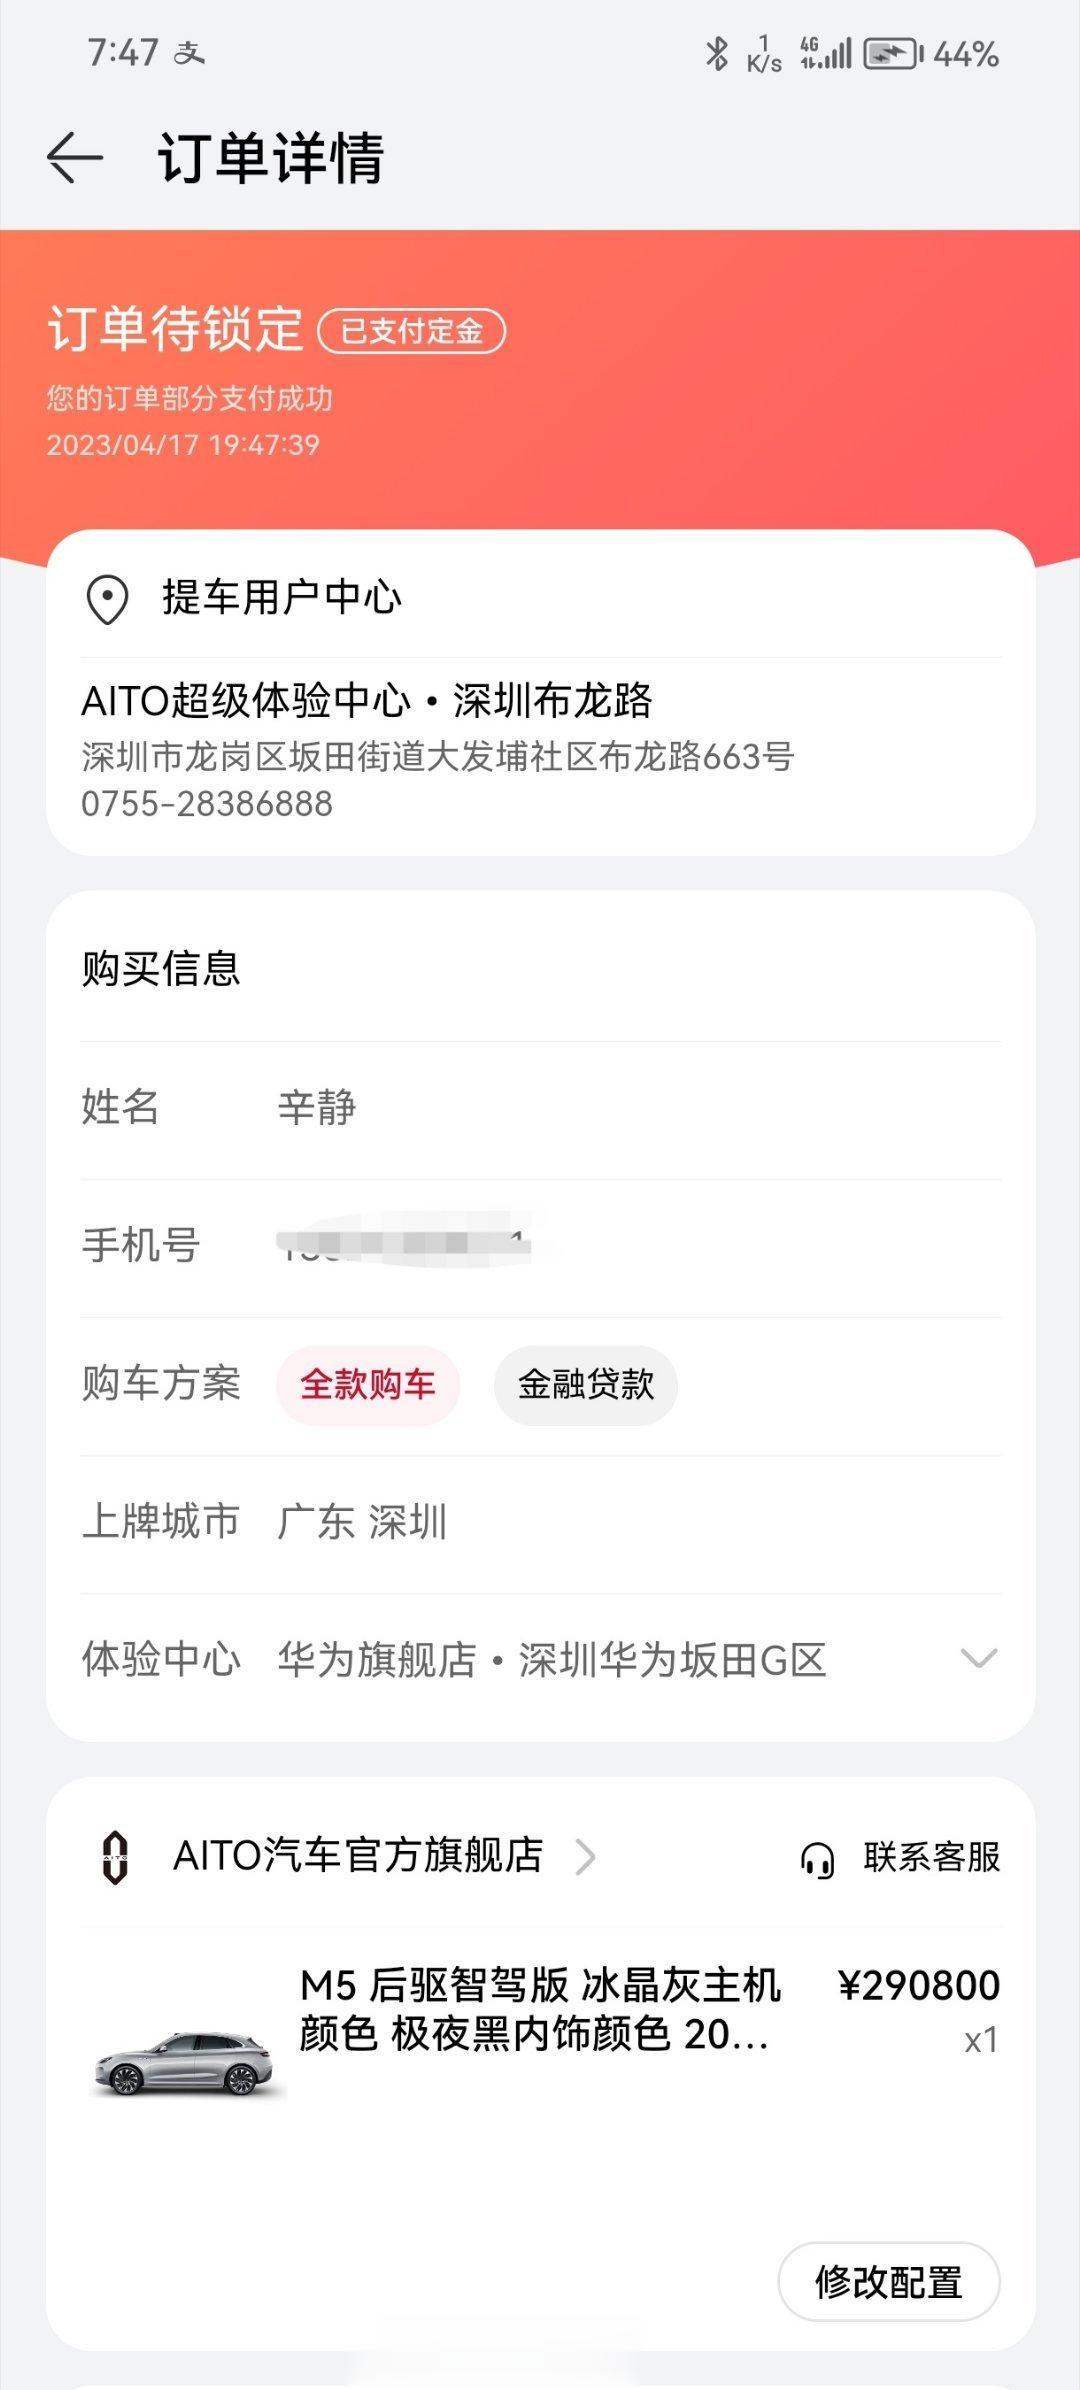Tap the 订单详情 page title
The height and width of the screenshot is (2390, 1080).
point(271,158)
